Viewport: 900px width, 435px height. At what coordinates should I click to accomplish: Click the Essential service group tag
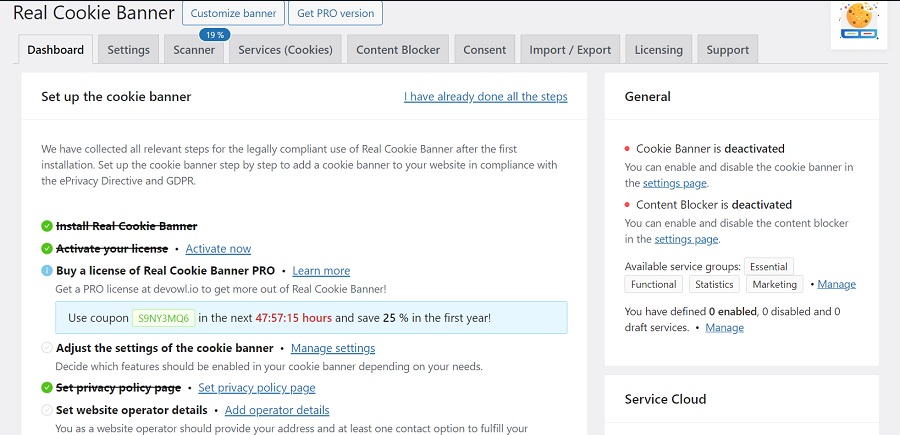768,267
